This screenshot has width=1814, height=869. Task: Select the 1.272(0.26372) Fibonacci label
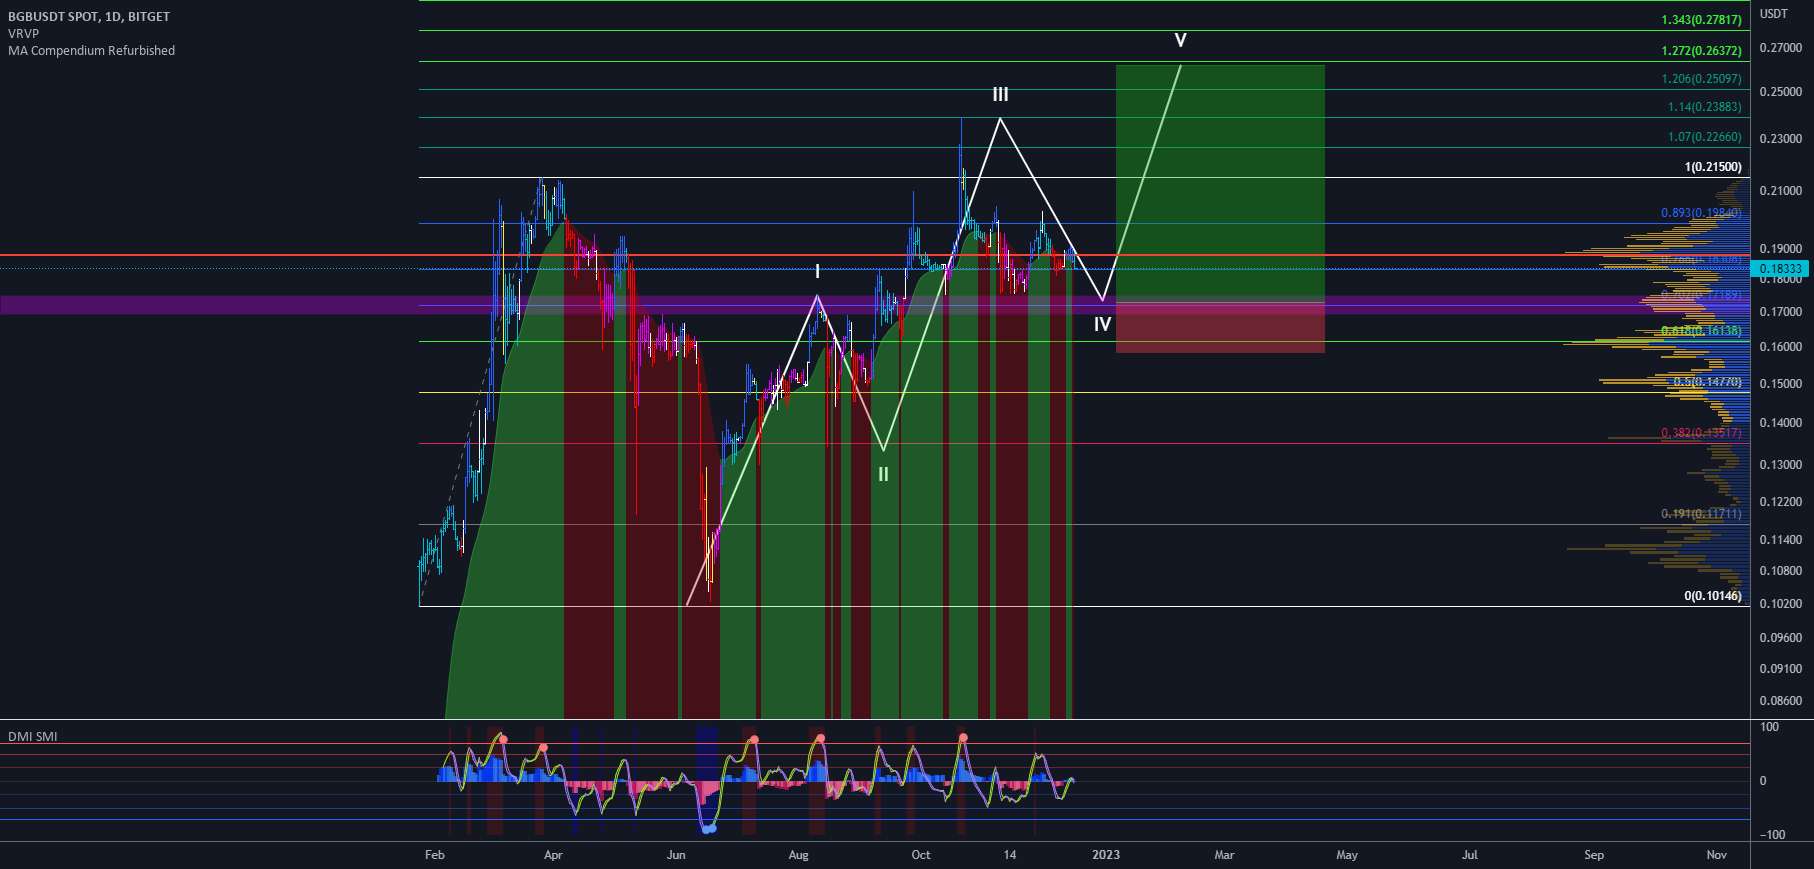pyautogui.click(x=1701, y=51)
